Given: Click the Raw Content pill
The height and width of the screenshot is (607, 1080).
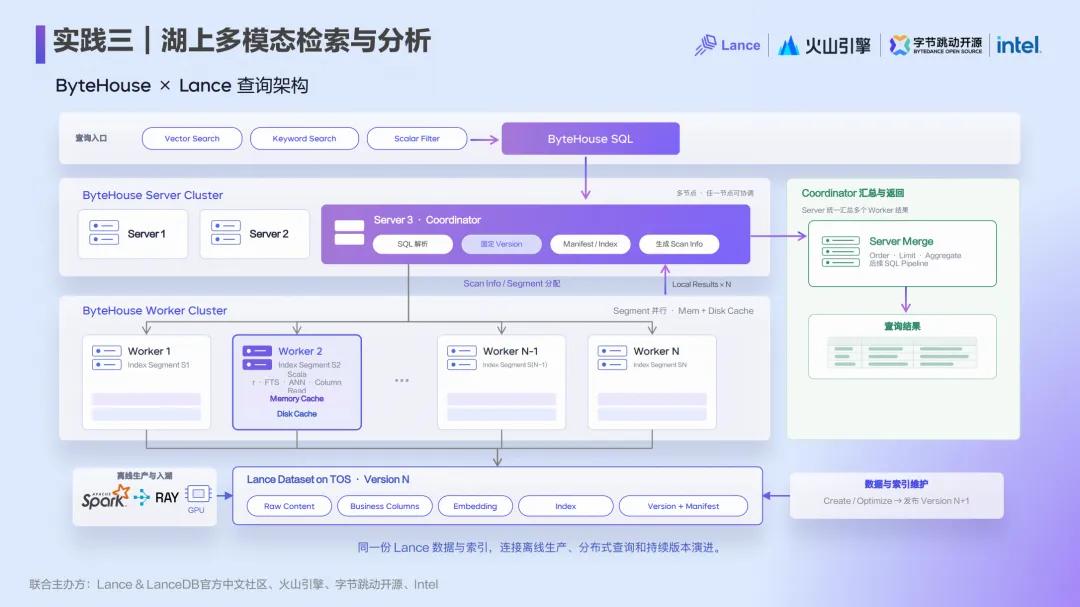Looking at the screenshot, I should (x=289, y=506).
